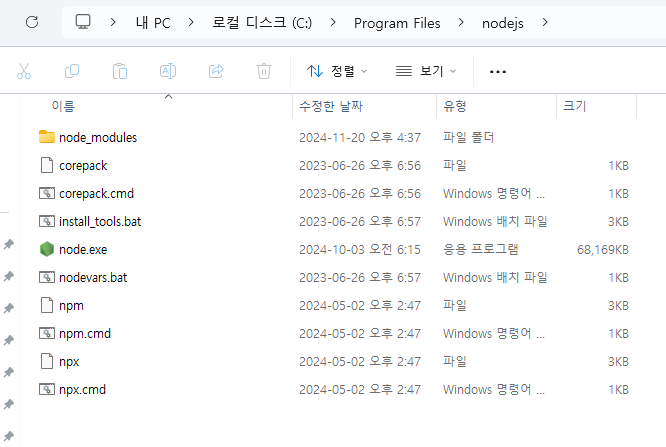Open the 보기 view dropdown

coord(426,71)
